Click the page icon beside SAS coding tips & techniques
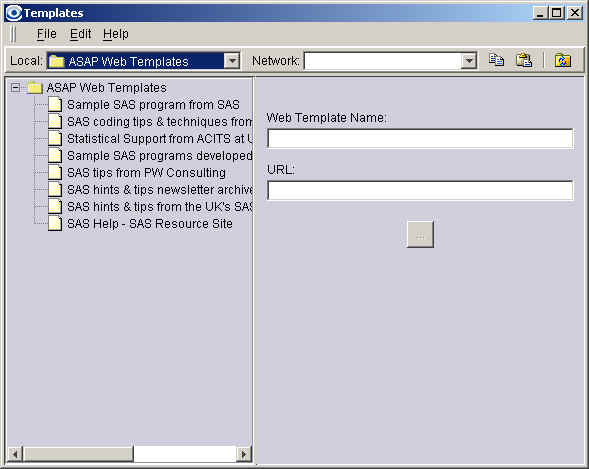This screenshot has width=589, height=469. tap(55, 122)
